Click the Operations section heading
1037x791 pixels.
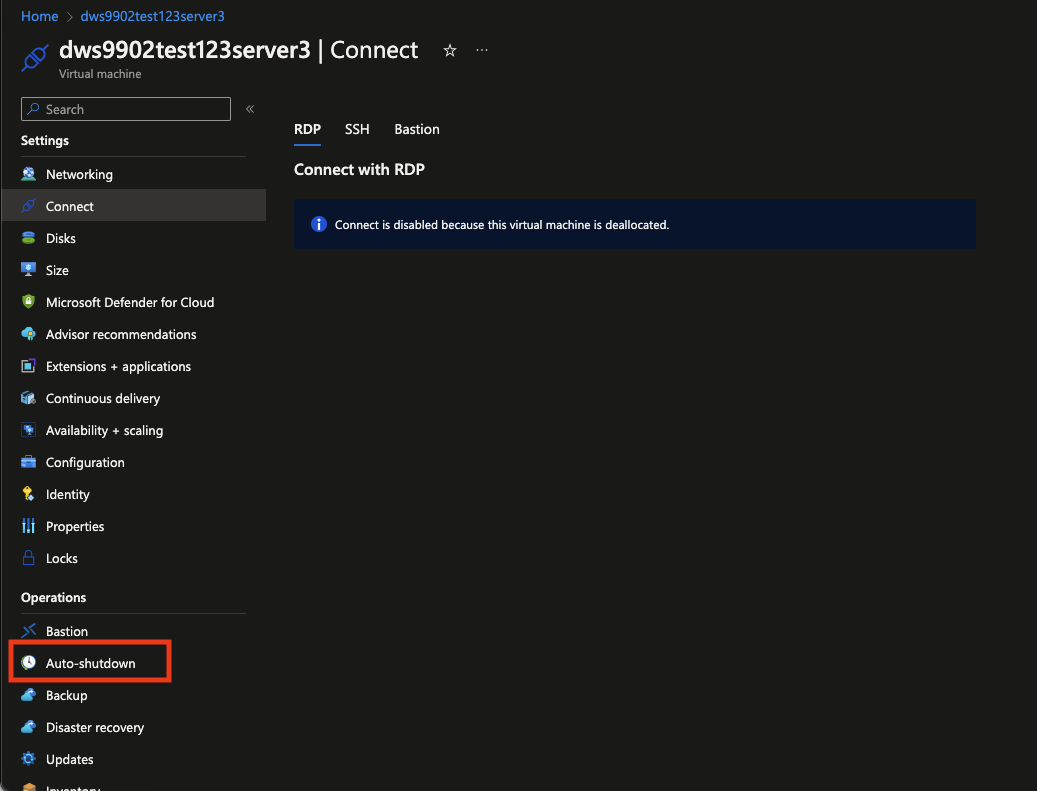pos(54,597)
